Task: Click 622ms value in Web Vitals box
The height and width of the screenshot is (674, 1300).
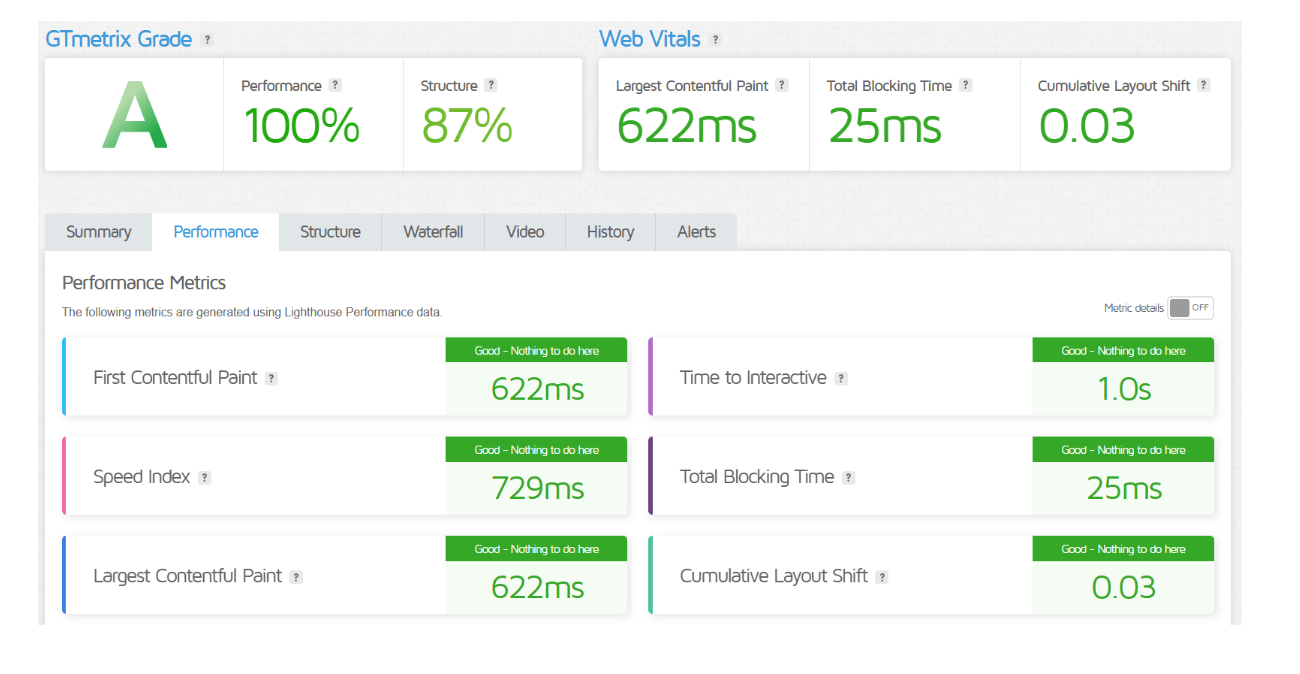Action: tap(687, 126)
